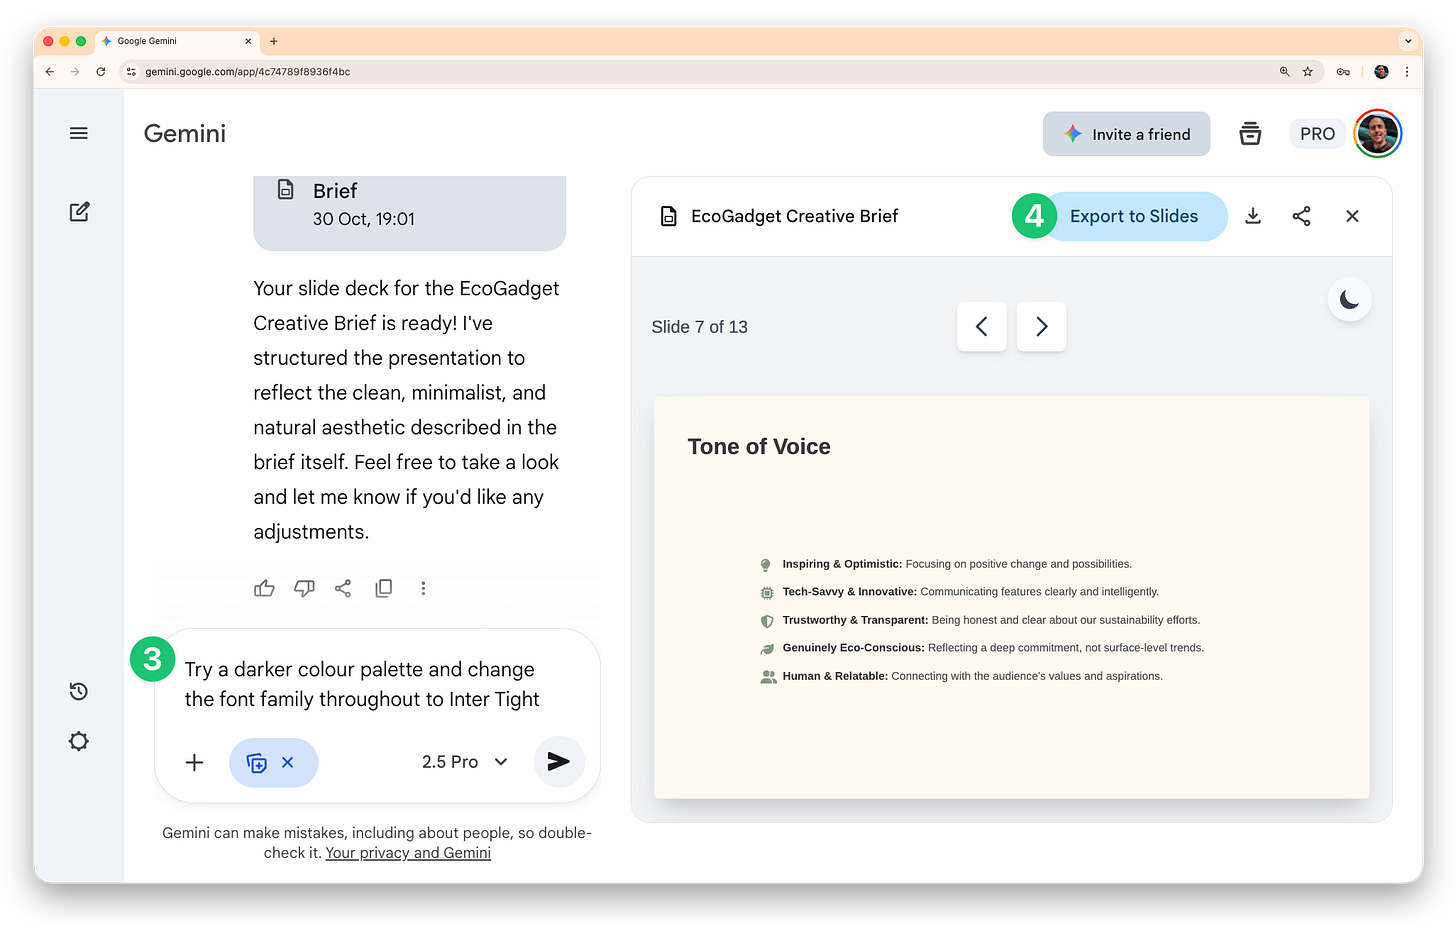The width and height of the screenshot is (1456, 936).
Task: Click the PRO plan badge
Action: [1317, 134]
